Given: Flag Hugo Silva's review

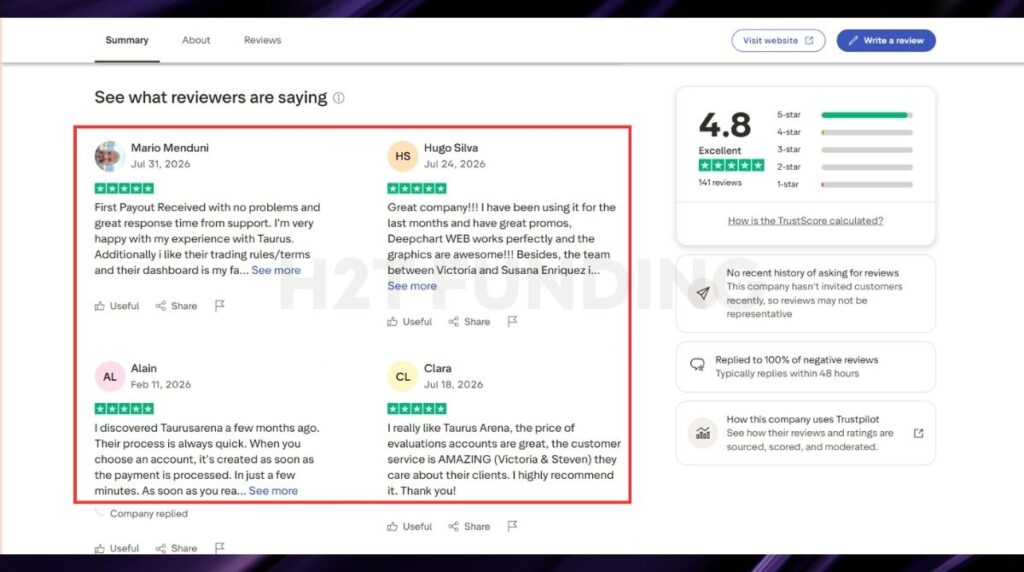Looking at the screenshot, I should pyautogui.click(x=512, y=321).
